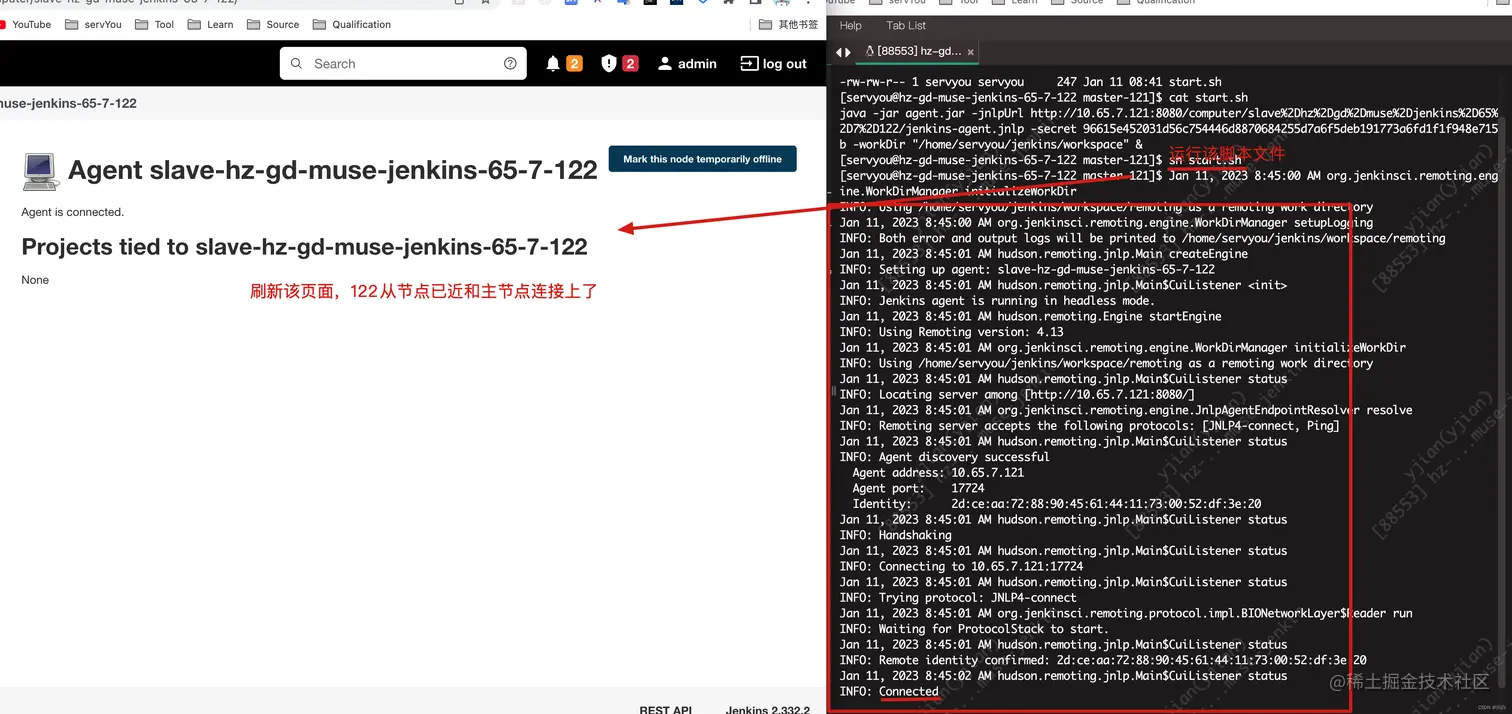Click the terminal tab scroll-right arrow
Image resolution: width=1512 pixels, height=714 pixels.
pos(849,51)
